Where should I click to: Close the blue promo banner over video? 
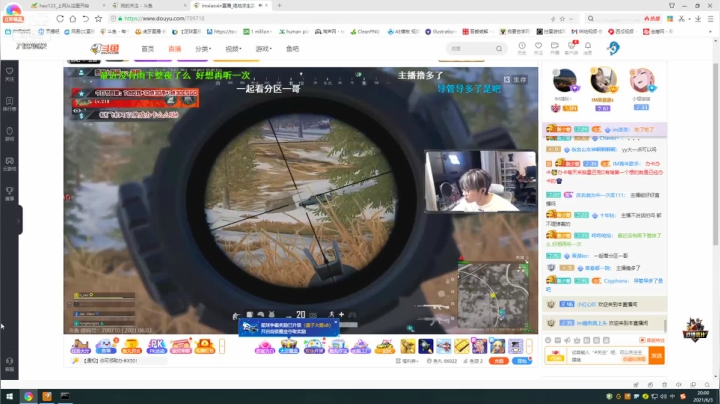[336, 322]
